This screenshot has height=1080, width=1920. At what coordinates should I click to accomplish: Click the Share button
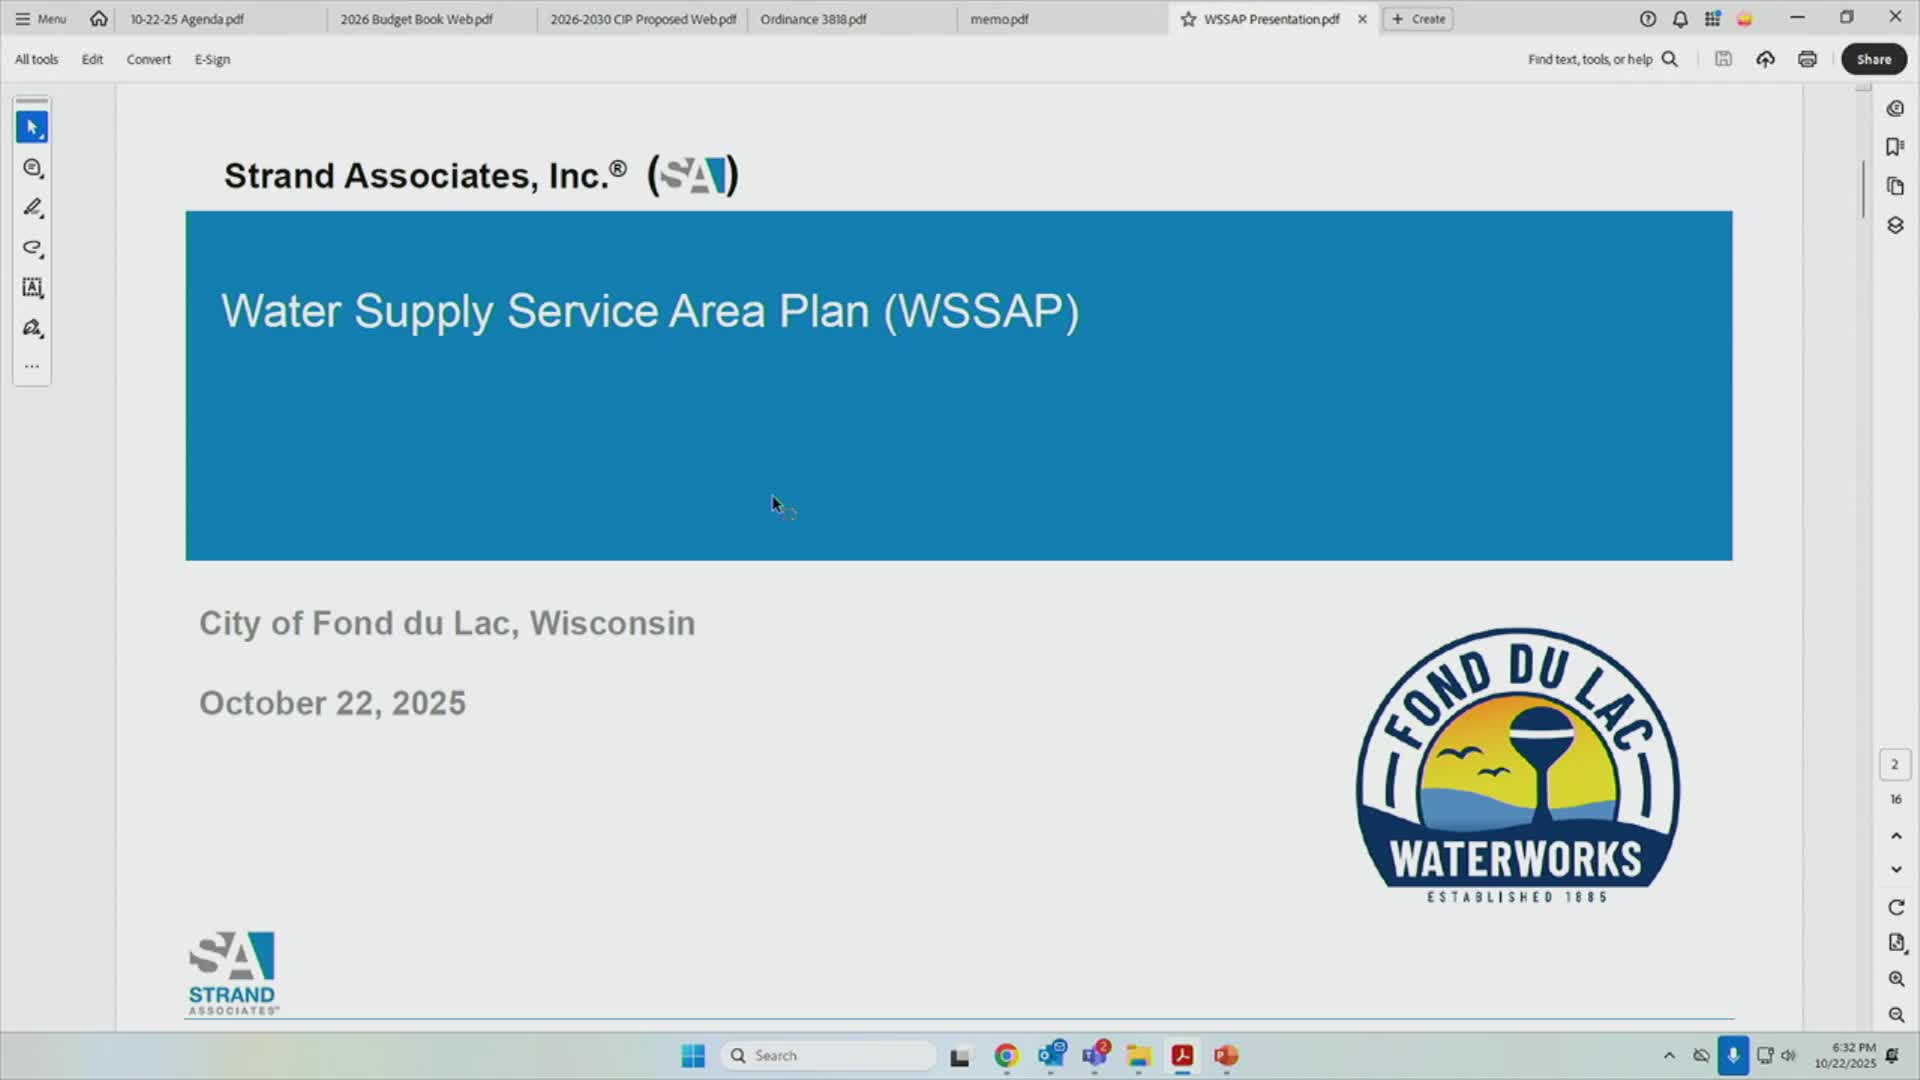(1873, 59)
